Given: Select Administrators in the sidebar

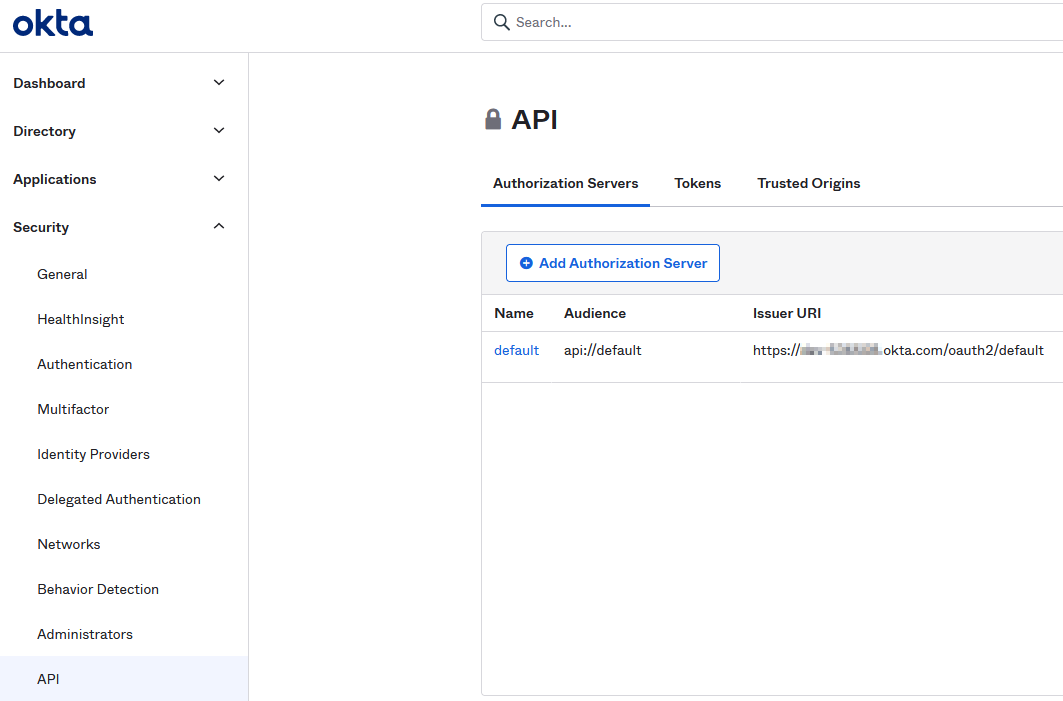Looking at the screenshot, I should pos(85,634).
